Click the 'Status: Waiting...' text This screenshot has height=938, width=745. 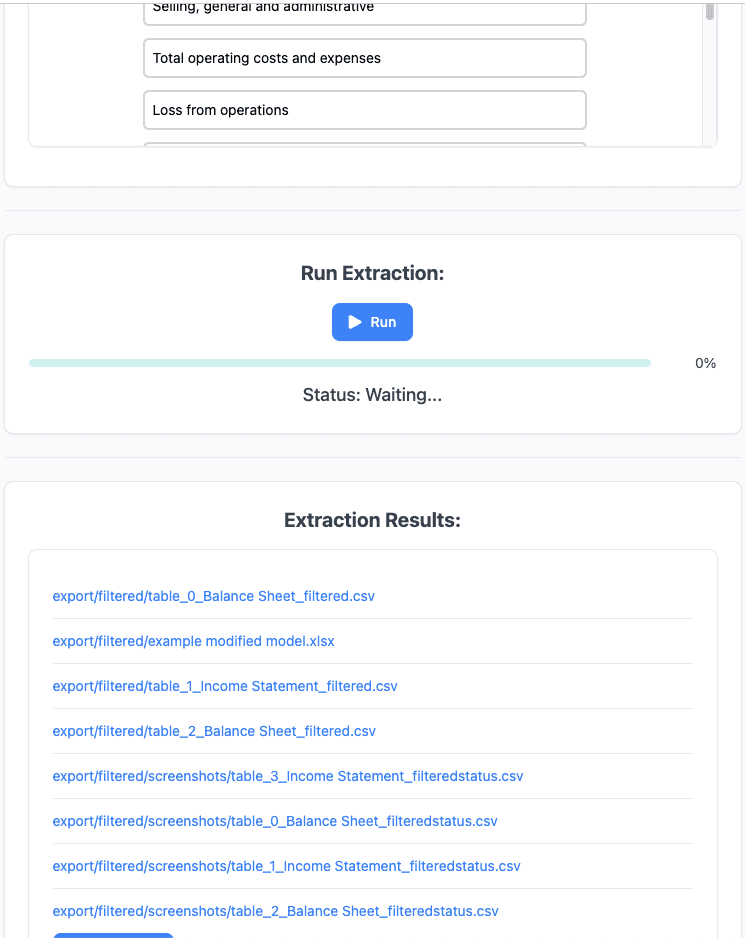point(372,395)
